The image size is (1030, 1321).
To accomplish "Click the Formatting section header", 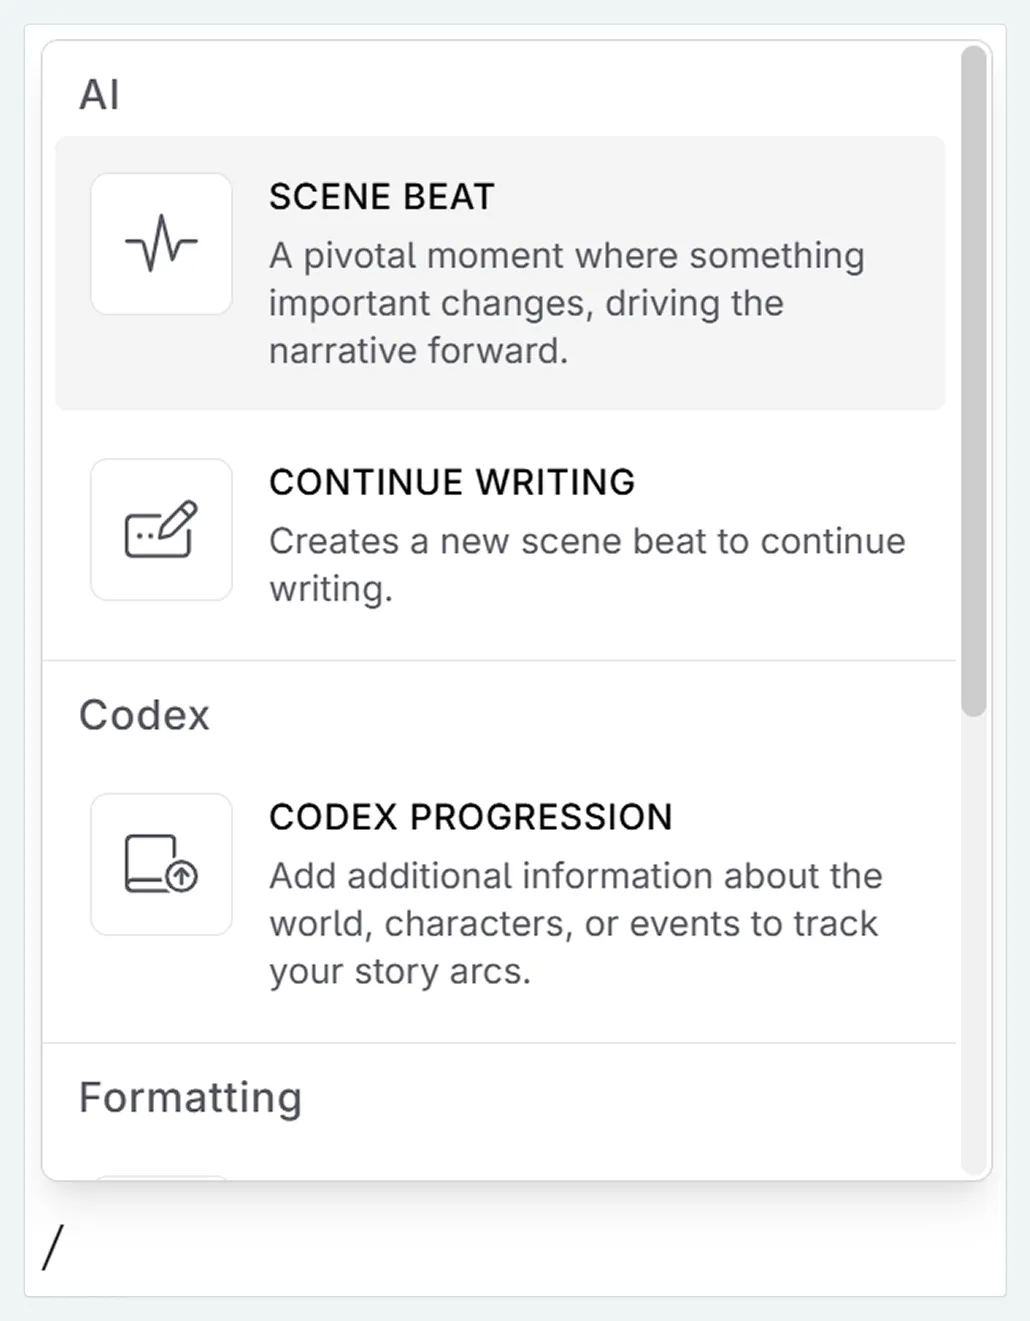I will pos(190,1097).
